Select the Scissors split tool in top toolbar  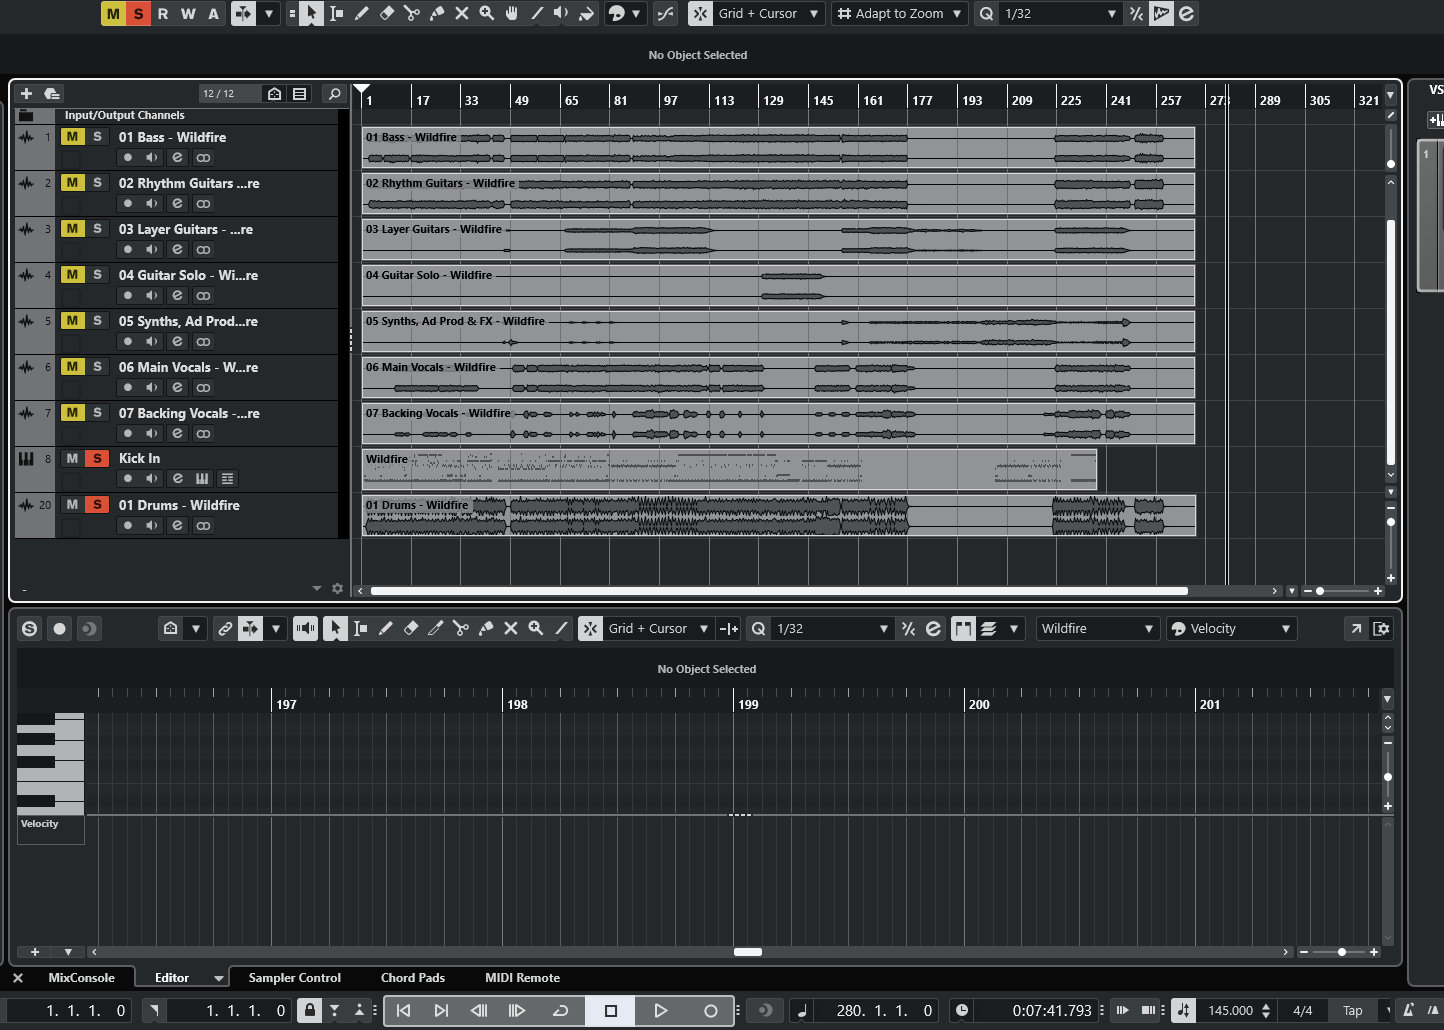coord(412,13)
